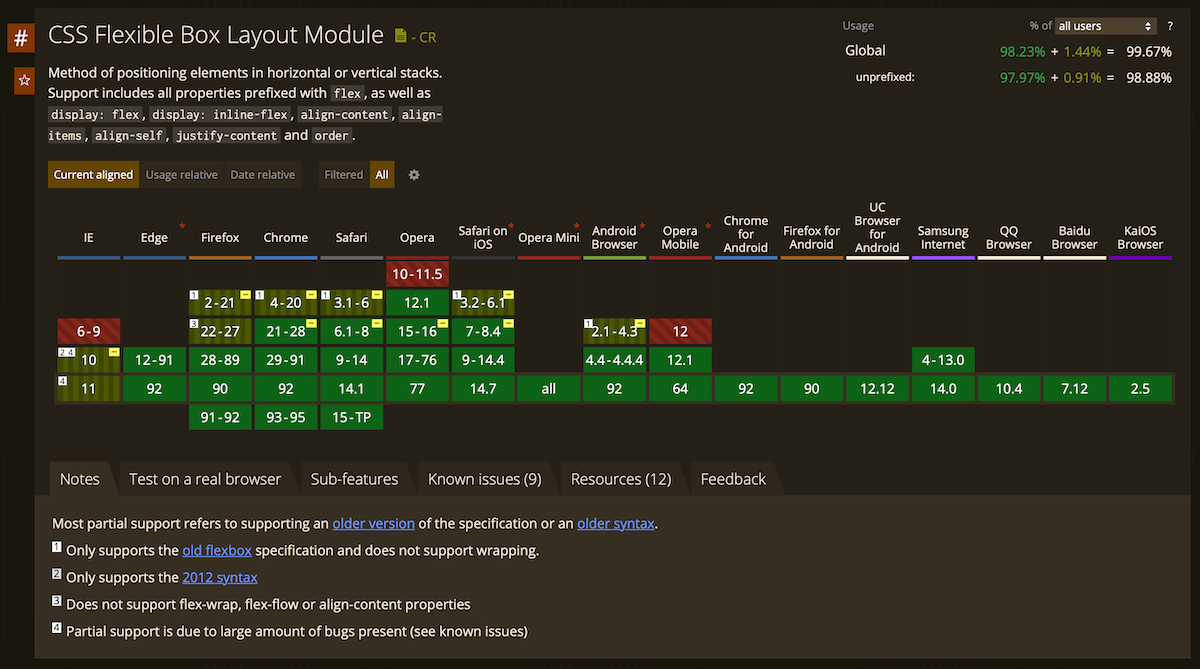1200x669 pixels.
Task: Open the Sub-features tab
Action: click(x=355, y=478)
